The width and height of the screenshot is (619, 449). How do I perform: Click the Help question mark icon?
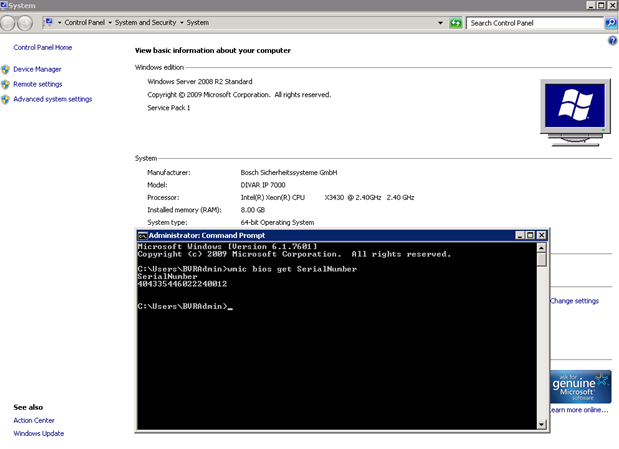[x=611, y=41]
